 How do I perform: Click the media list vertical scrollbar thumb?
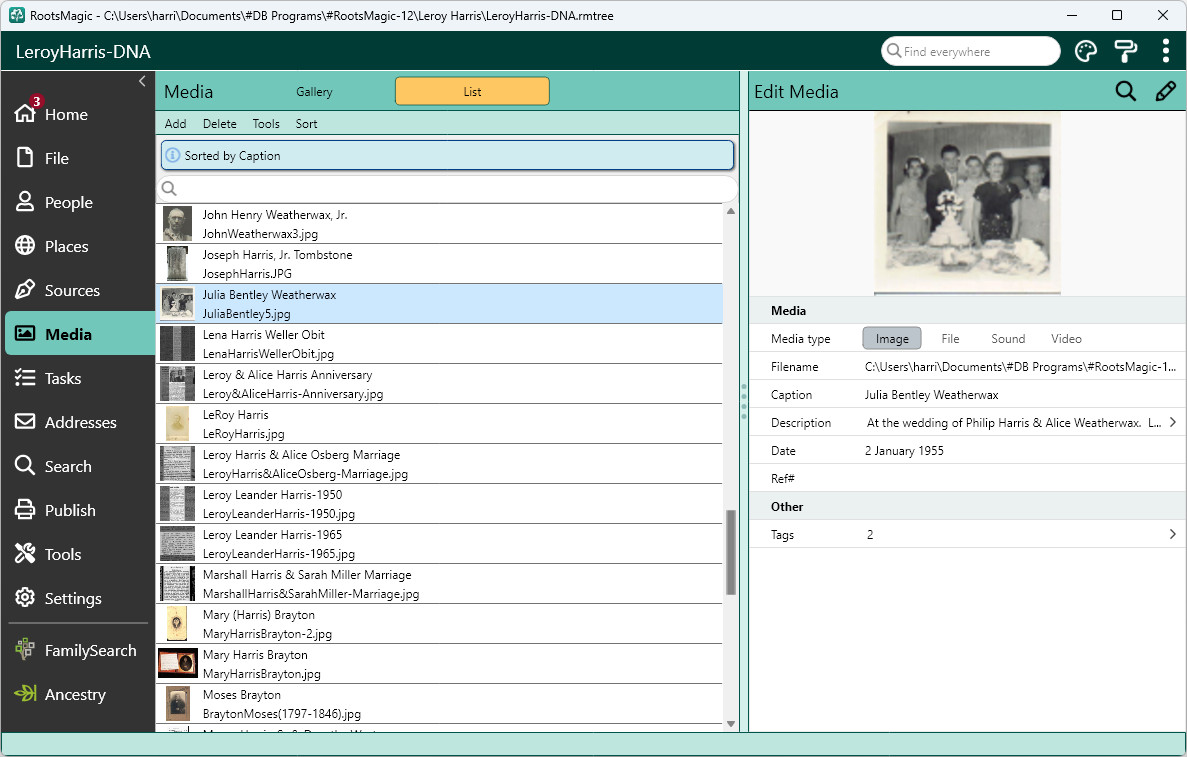[731, 553]
